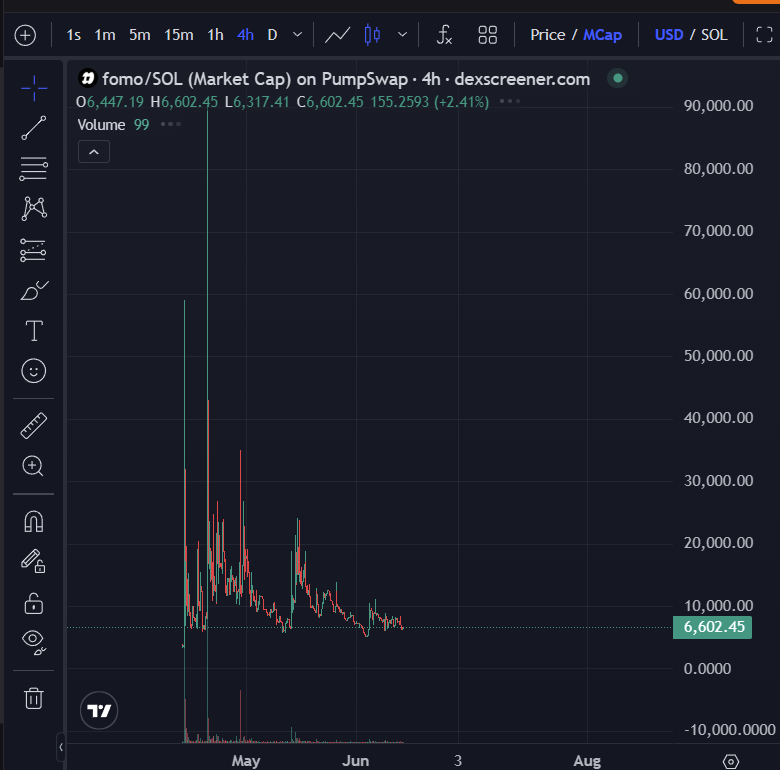
Task: Collapse the left drawing toolbar
Action: point(61,747)
